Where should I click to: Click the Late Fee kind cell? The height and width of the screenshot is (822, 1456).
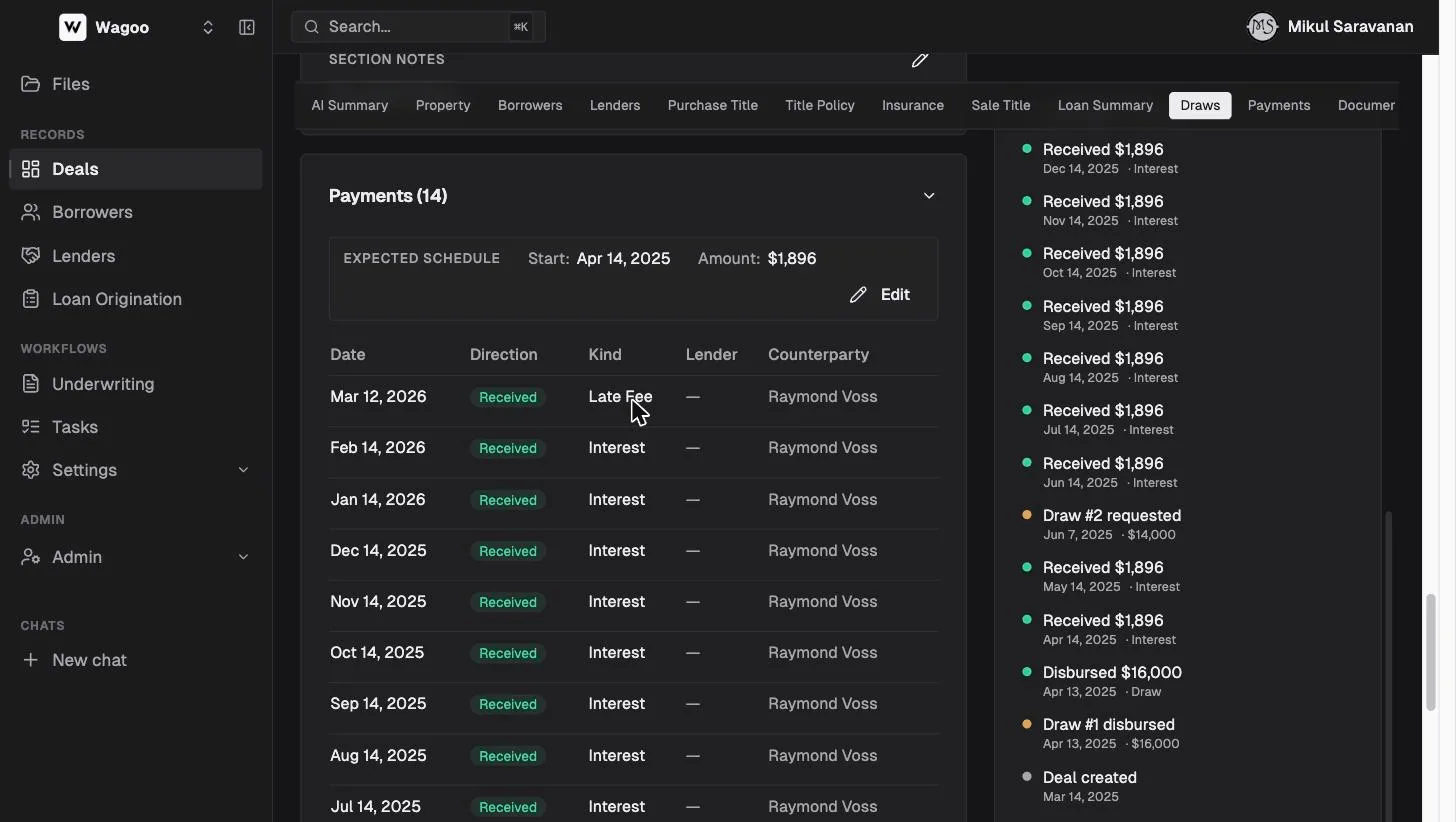pyautogui.click(x=620, y=397)
